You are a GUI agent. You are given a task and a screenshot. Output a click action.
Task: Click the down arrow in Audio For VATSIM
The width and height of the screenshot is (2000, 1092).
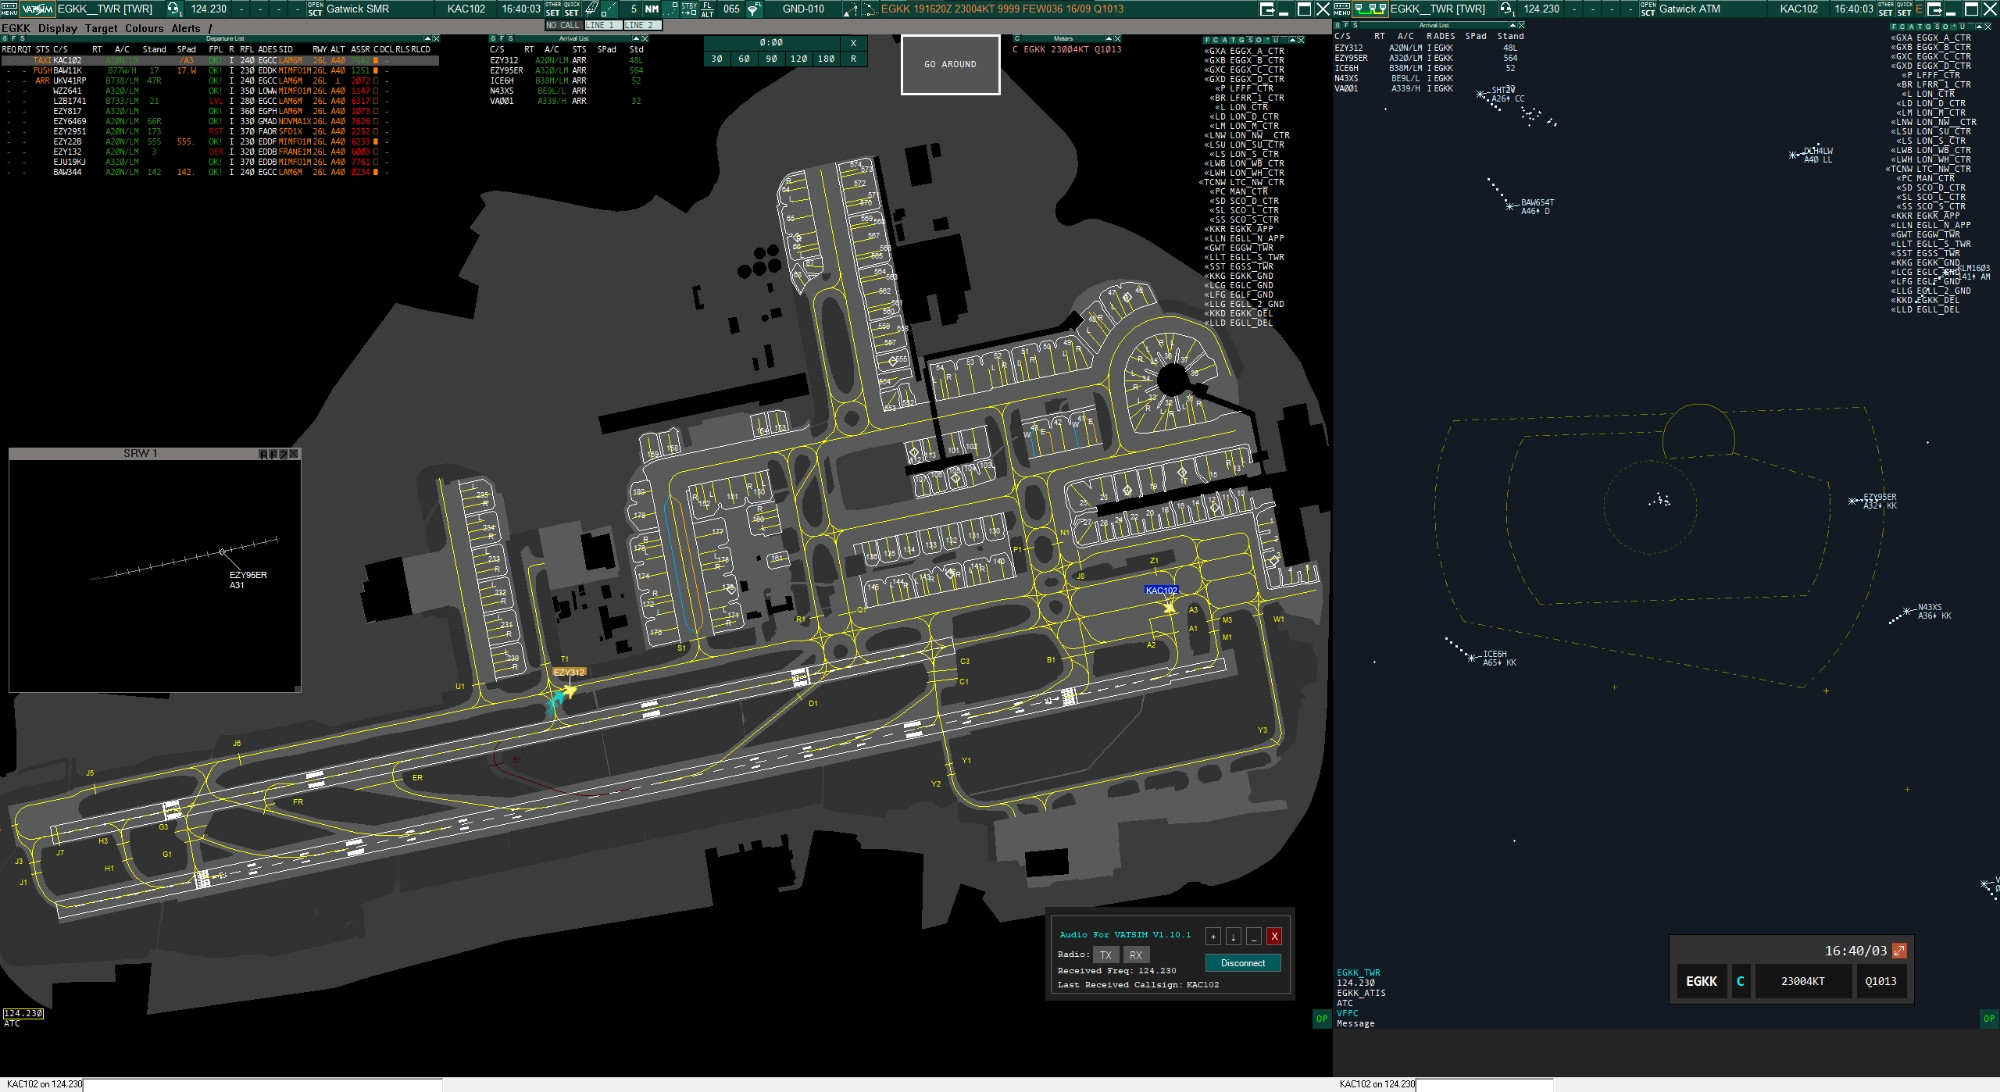pos(1233,936)
